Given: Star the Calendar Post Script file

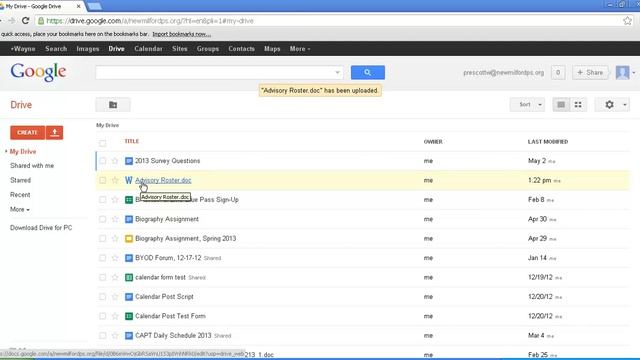Looking at the screenshot, I should click(x=115, y=297).
